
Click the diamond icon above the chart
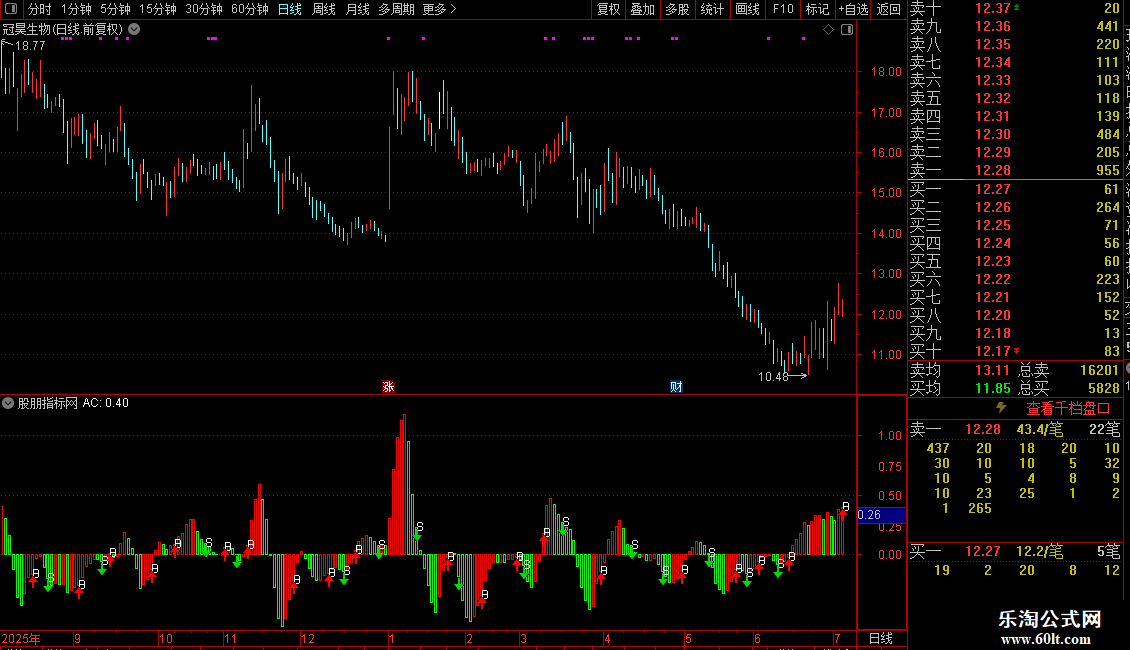[828, 30]
